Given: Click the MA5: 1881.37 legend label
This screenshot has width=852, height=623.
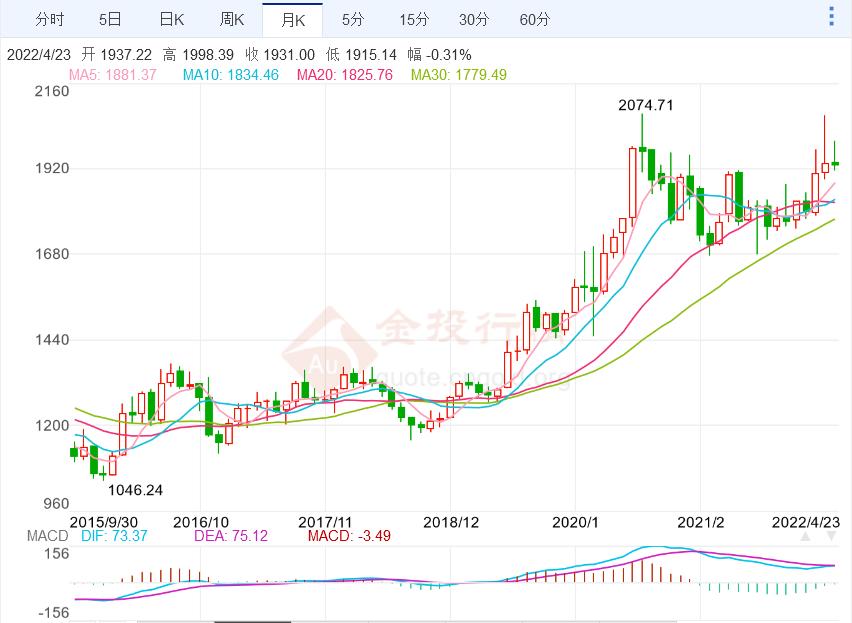Looking at the screenshot, I should pos(112,74).
